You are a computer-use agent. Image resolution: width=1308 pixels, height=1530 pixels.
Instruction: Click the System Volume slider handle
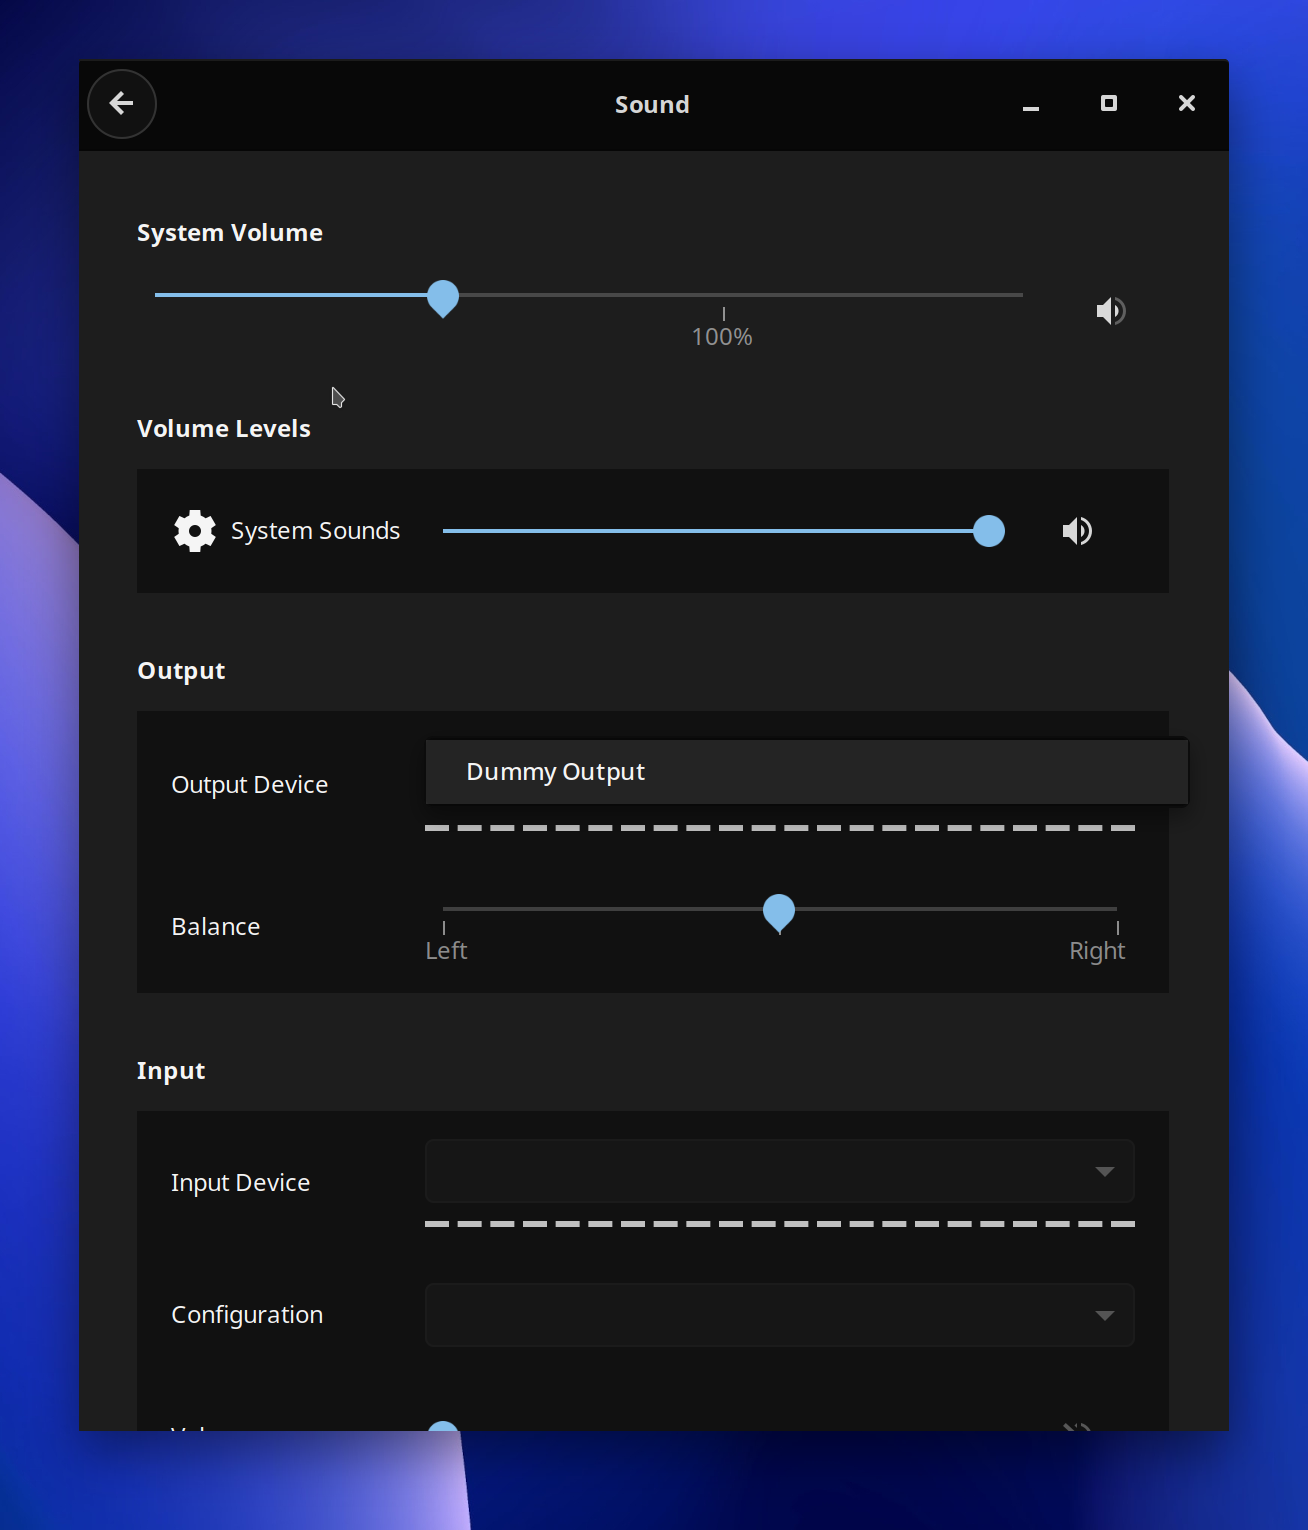[443, 297]
